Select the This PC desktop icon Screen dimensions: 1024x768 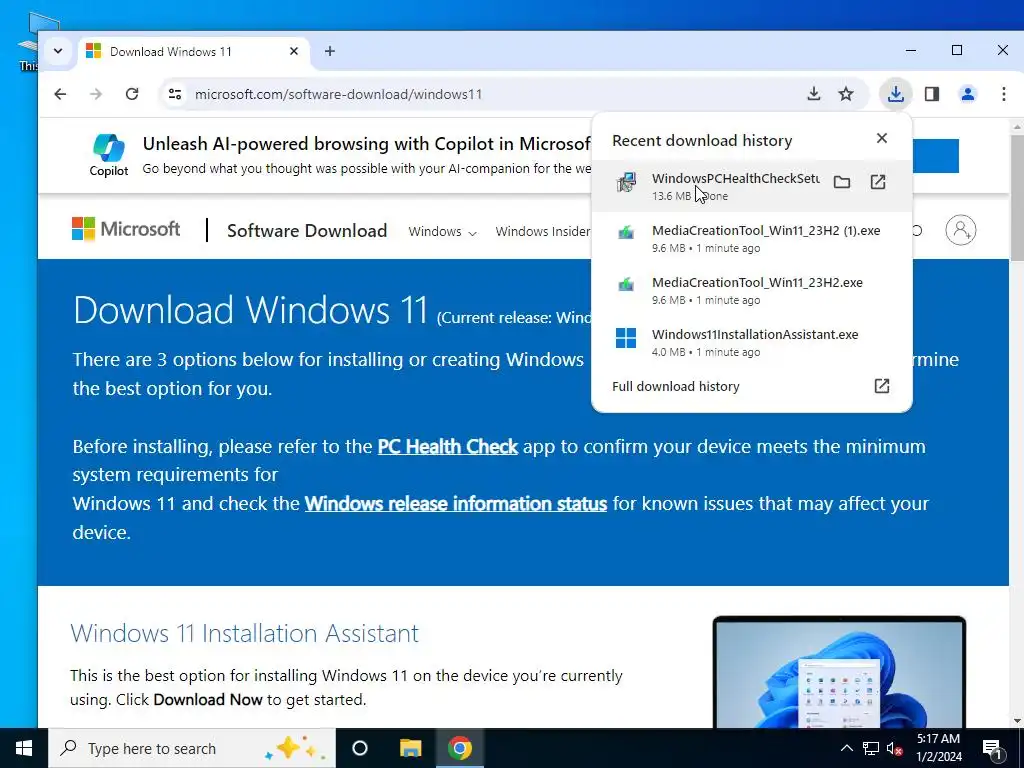coord(29,42)
